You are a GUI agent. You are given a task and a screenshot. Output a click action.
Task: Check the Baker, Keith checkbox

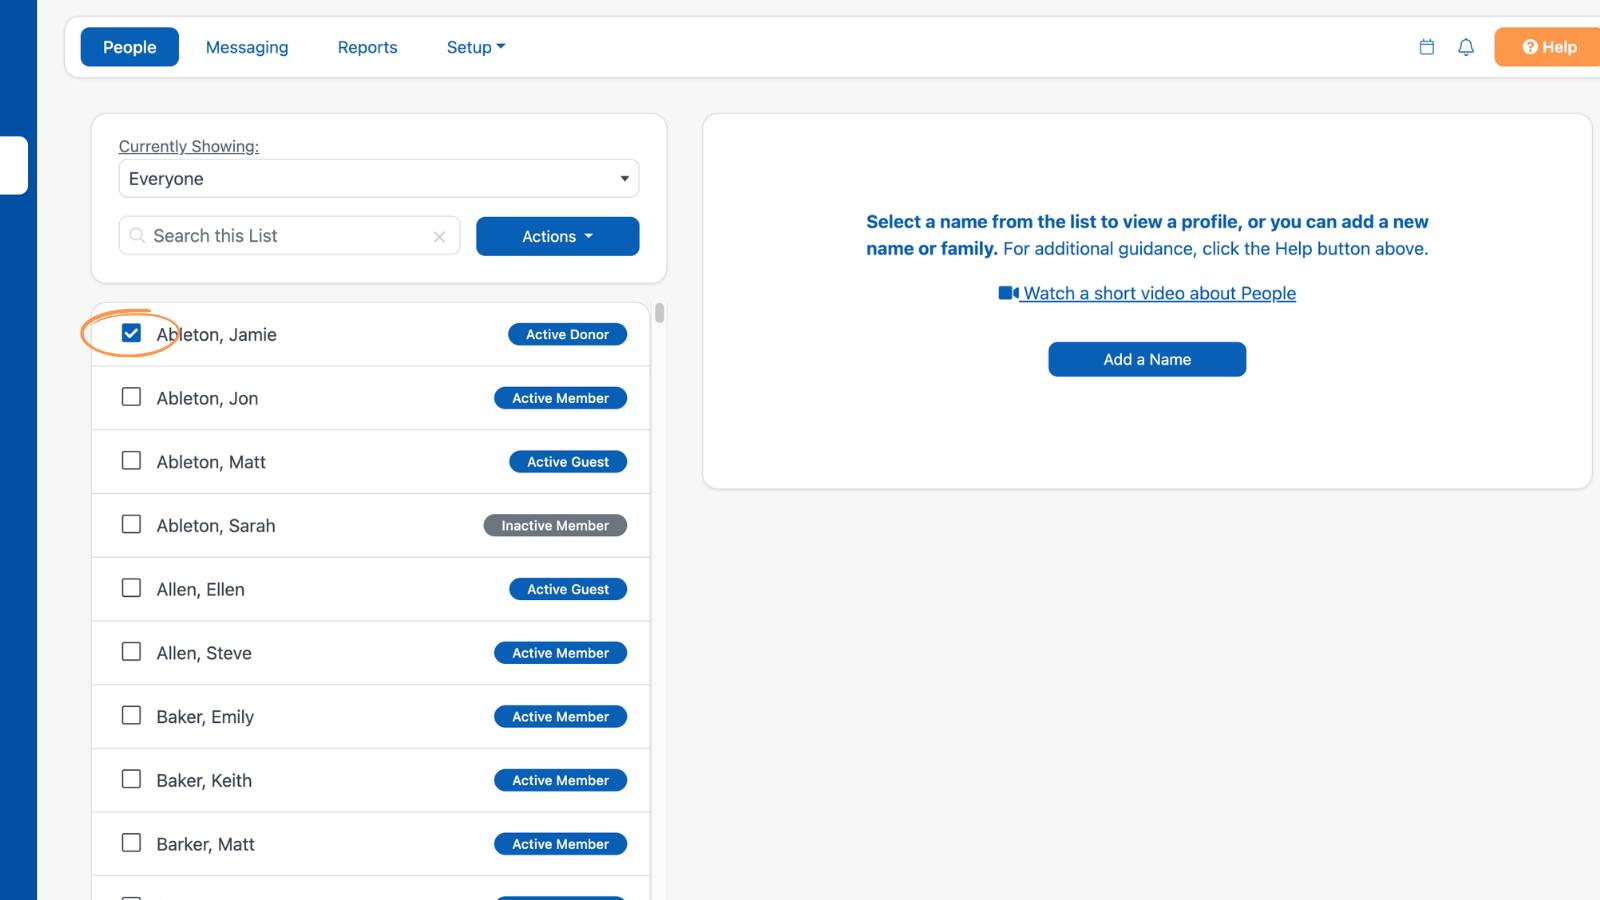(131, 779)
